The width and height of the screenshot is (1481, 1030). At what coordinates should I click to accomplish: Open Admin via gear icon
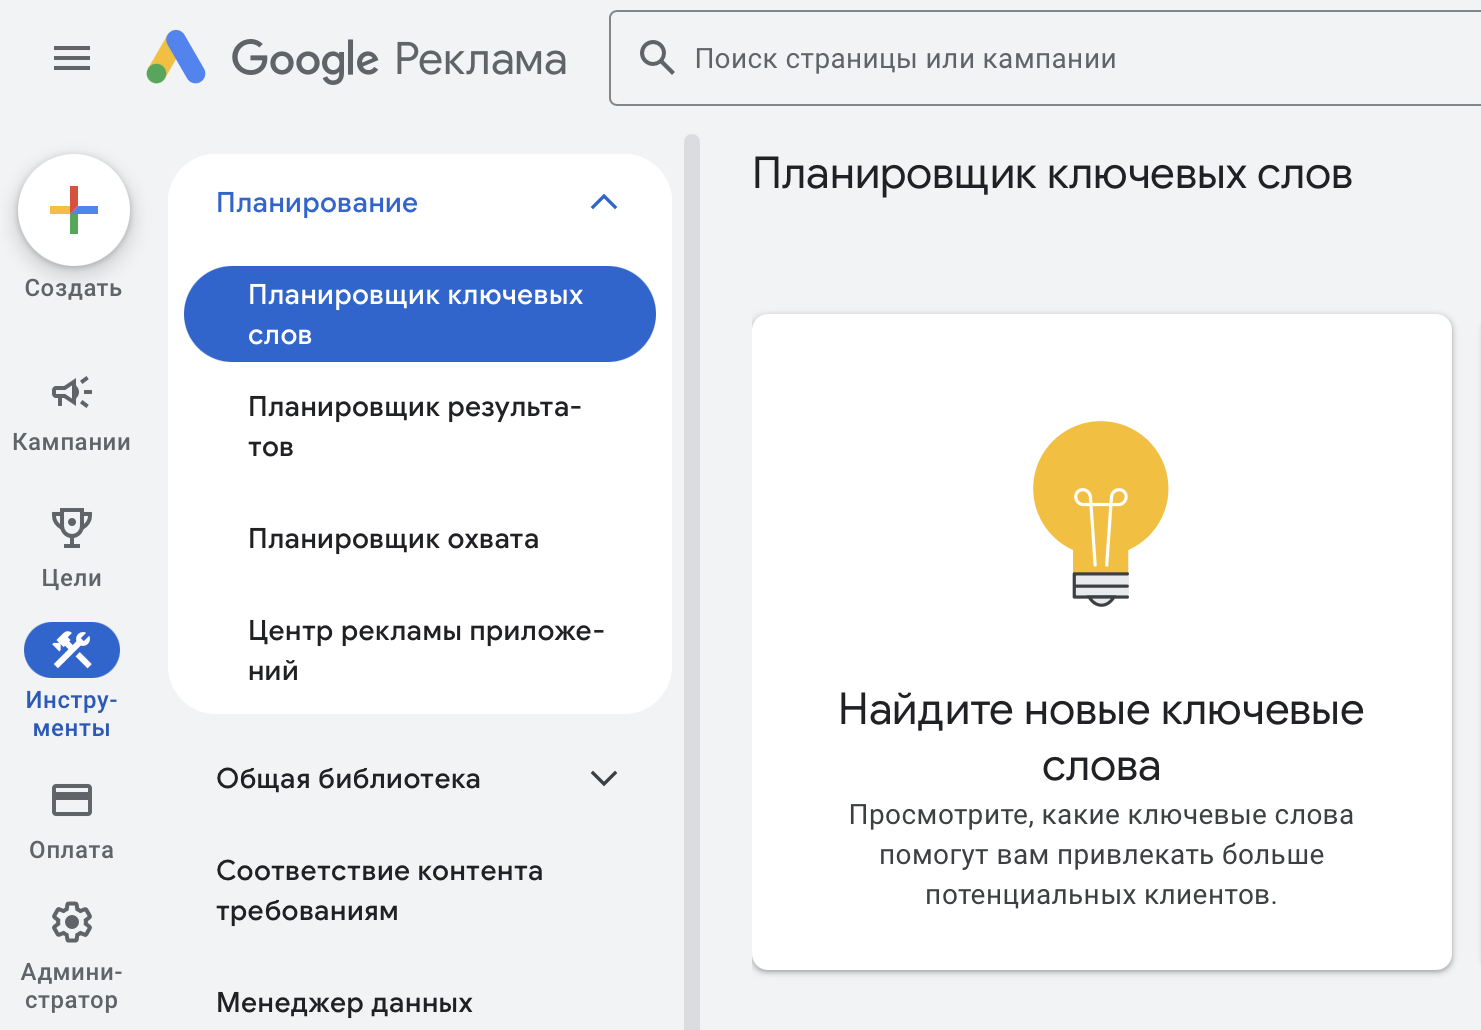tap(72, 922)
